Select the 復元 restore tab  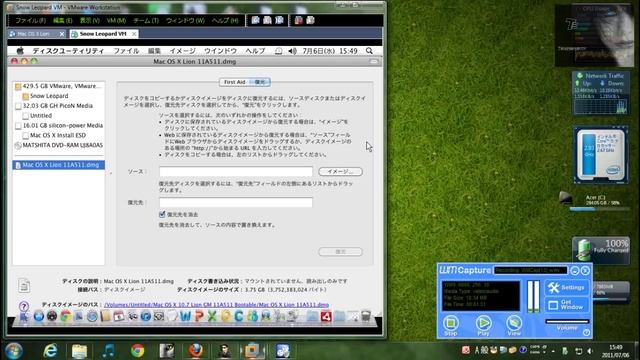260,82
